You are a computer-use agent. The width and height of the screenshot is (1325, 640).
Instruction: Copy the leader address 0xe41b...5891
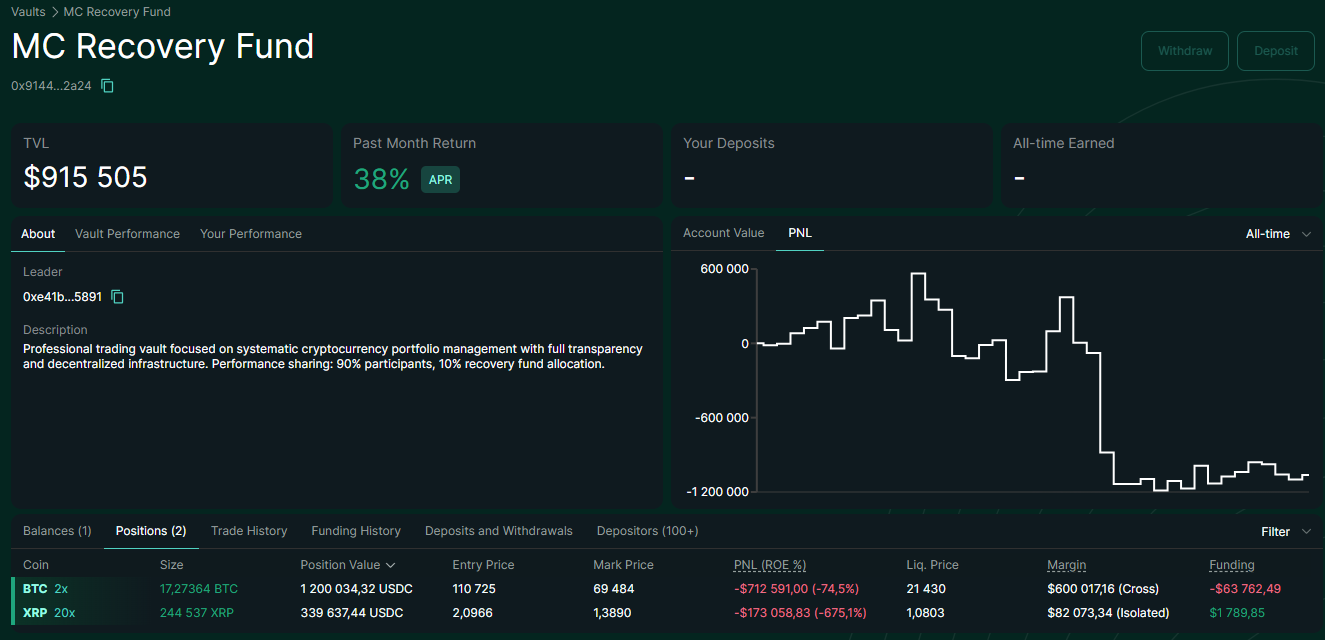click(x=118, y=297)
